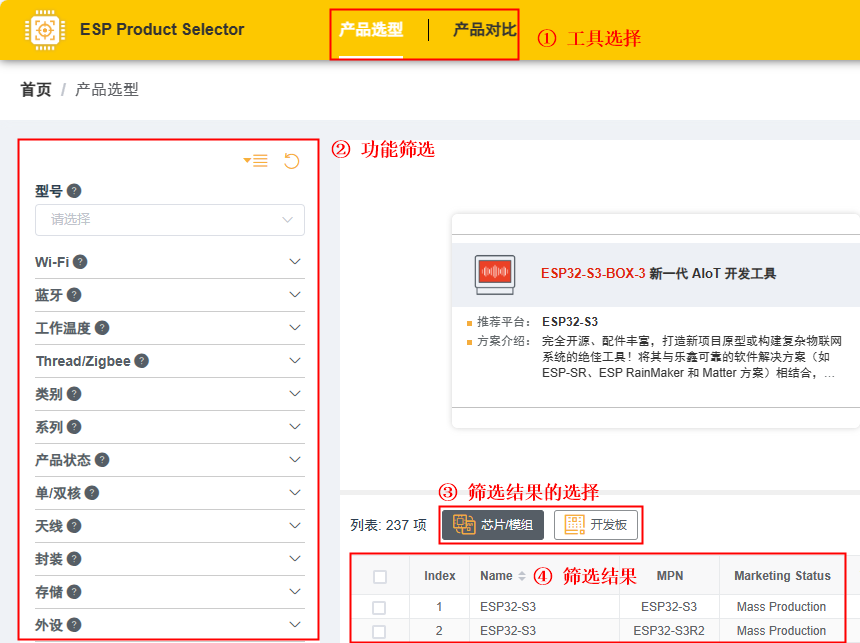Viewport: 860px width, 643px height.
Task: Check the checkbox for row 2 ESP32-S3R2
Action: pos(379,631)
